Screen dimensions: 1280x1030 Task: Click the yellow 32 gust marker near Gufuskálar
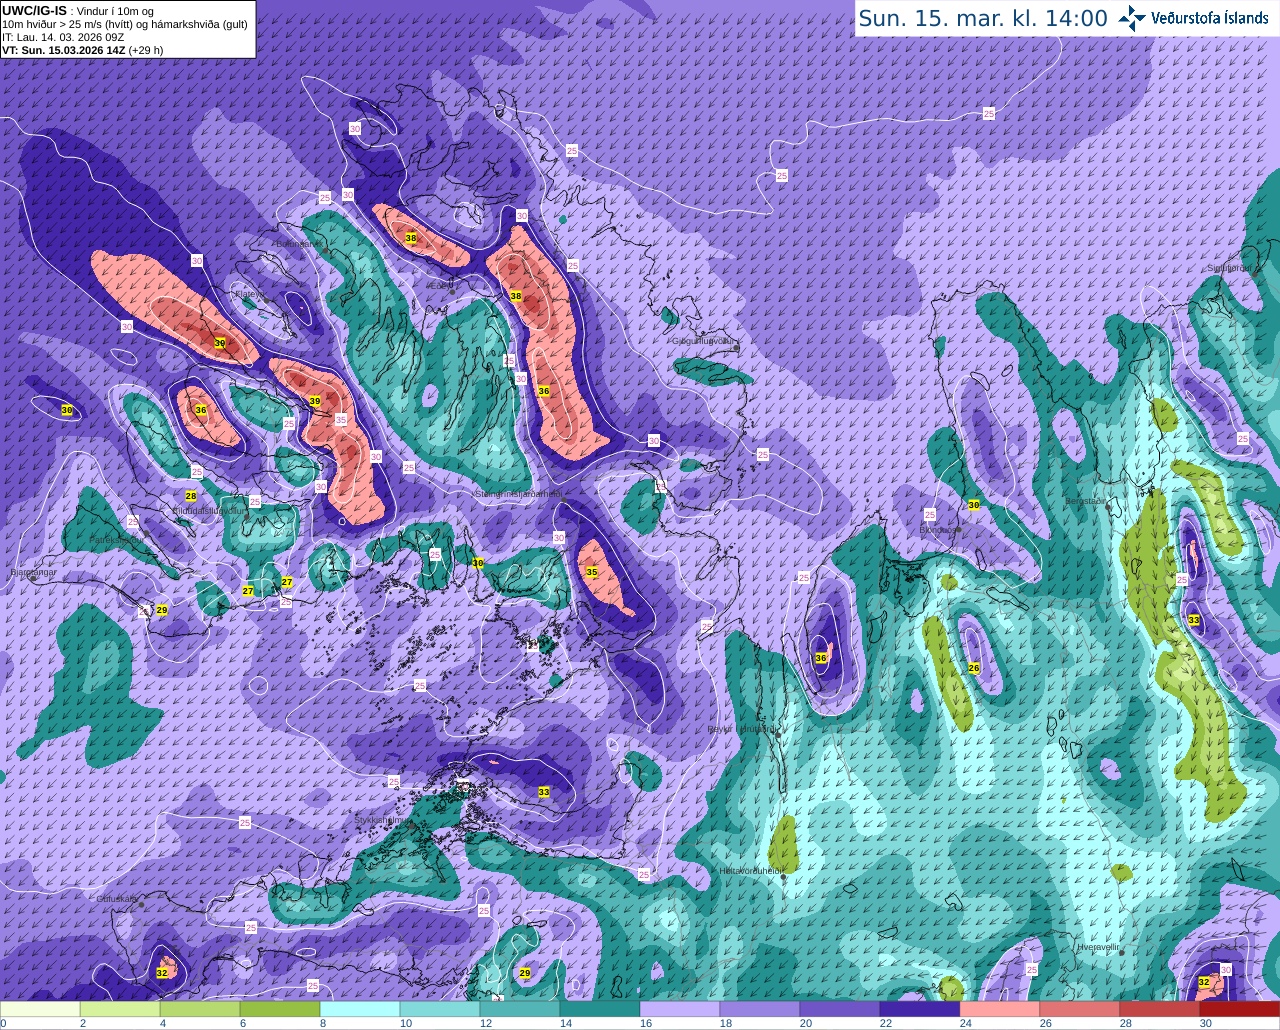tap(162, 973)
